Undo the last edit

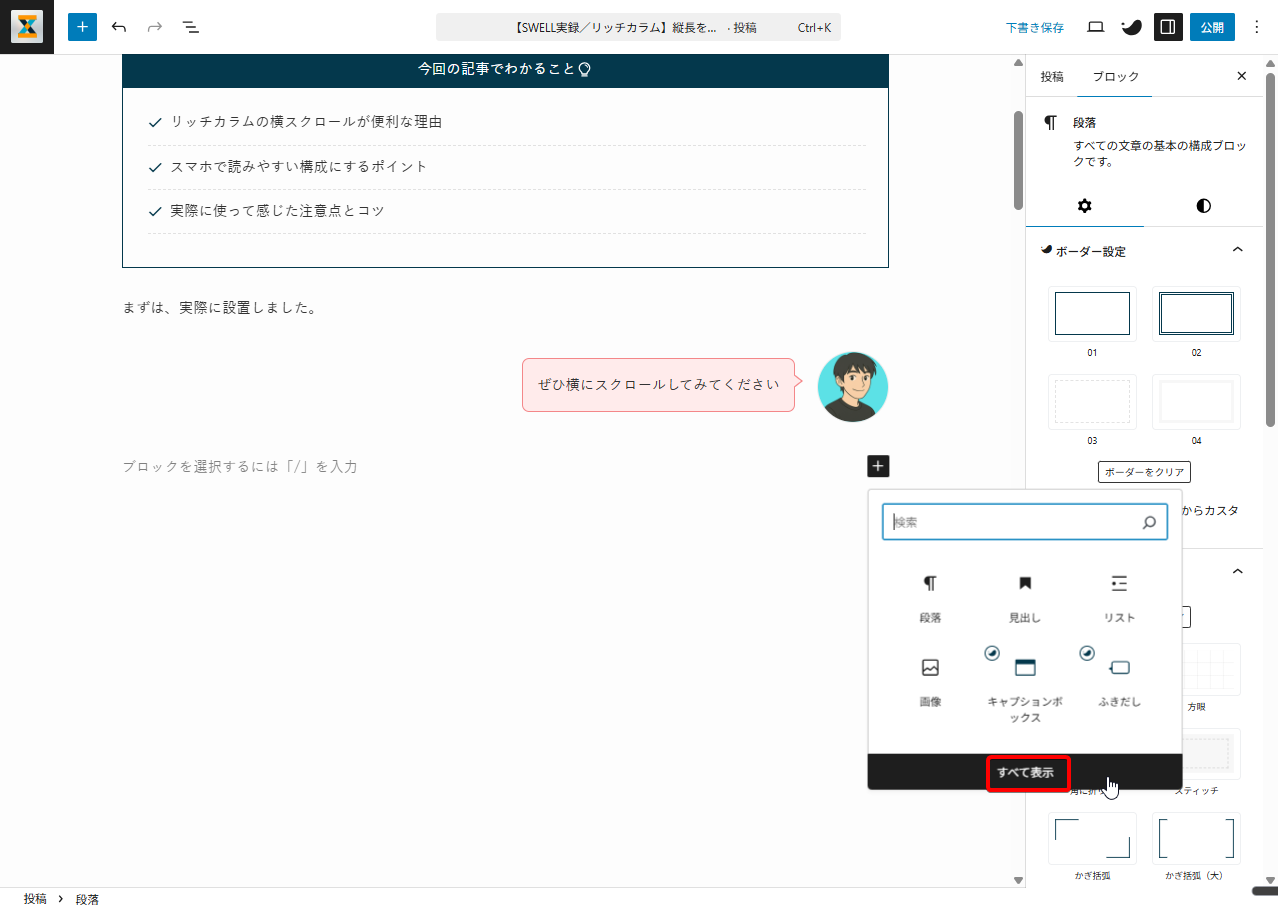pos(119,27)
